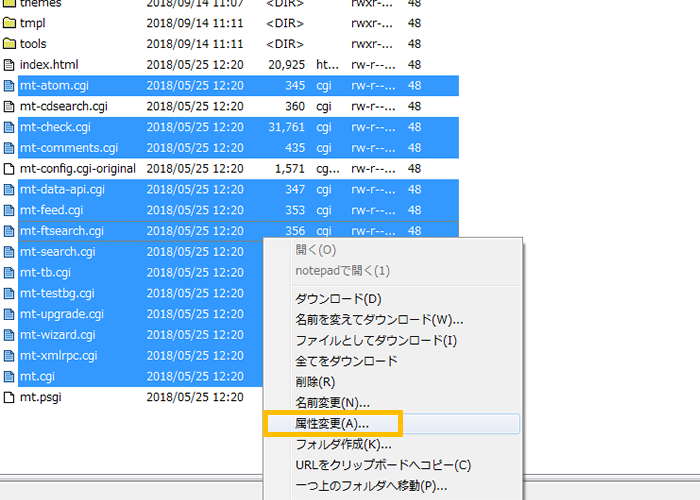700x500 pixels.
Task: Click the mt-search.cgi file icon
Action: point(9,252)
